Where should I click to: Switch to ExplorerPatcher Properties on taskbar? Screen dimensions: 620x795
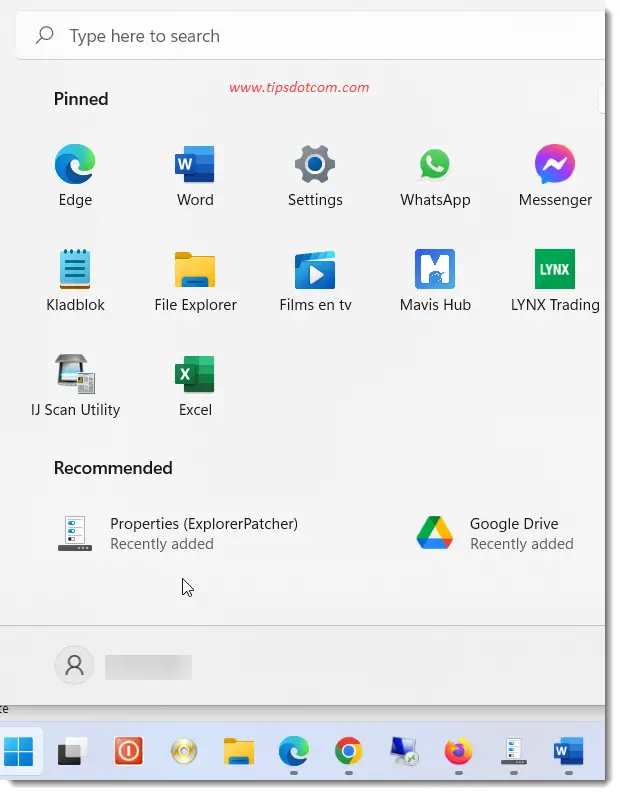[x=514, y=751]
